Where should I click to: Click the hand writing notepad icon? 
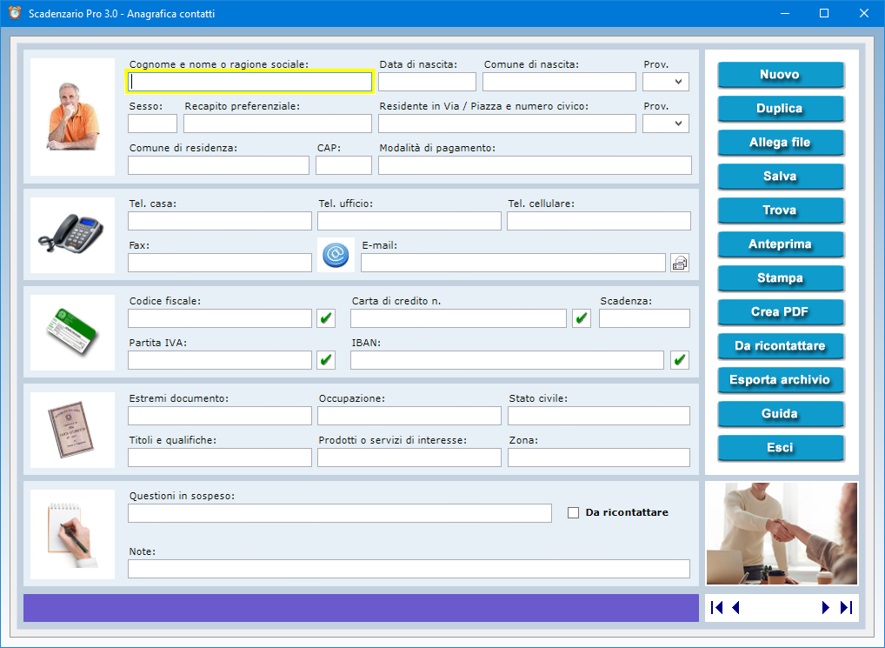(x=72, y=534)
